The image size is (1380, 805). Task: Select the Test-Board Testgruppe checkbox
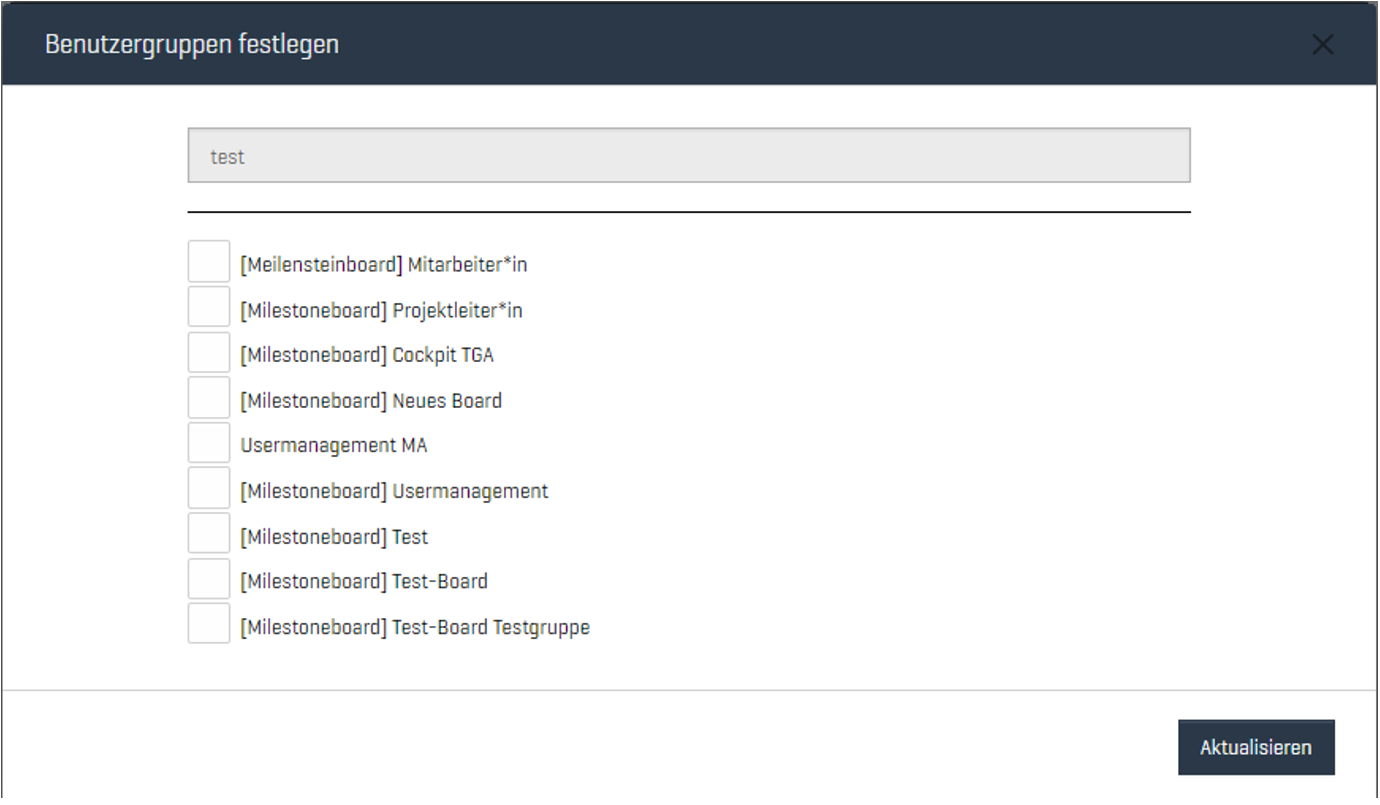[x=209, y=624]
